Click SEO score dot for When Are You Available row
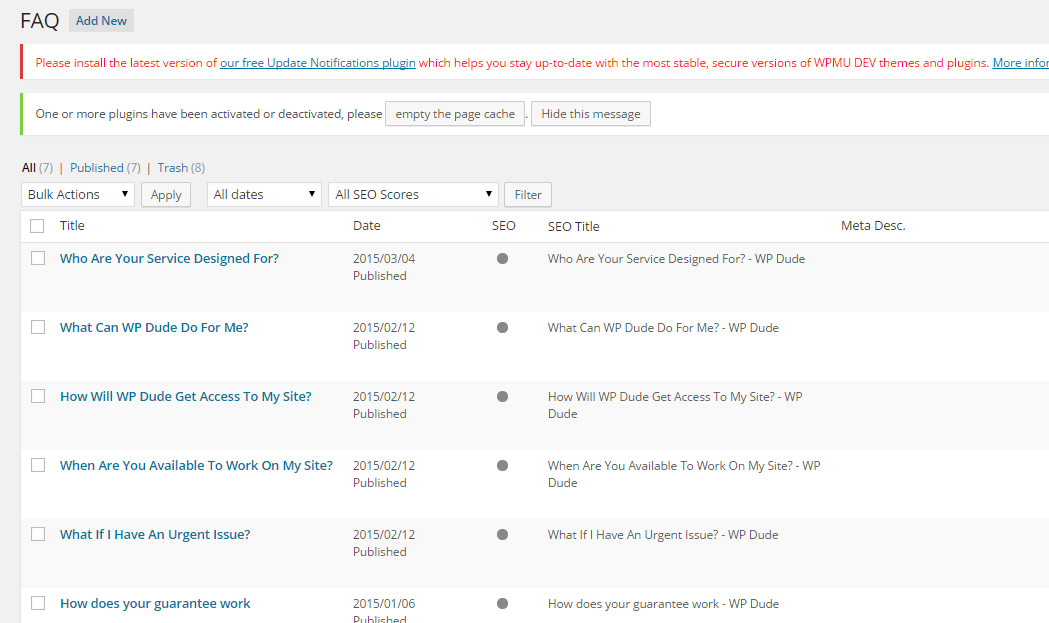This screenshot has height=623, width=1049. point(502,465)
